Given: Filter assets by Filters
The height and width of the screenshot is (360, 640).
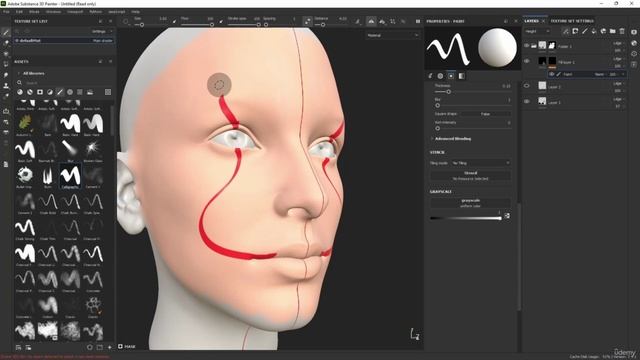Looking at the screenshot, I should click(50, 92).
